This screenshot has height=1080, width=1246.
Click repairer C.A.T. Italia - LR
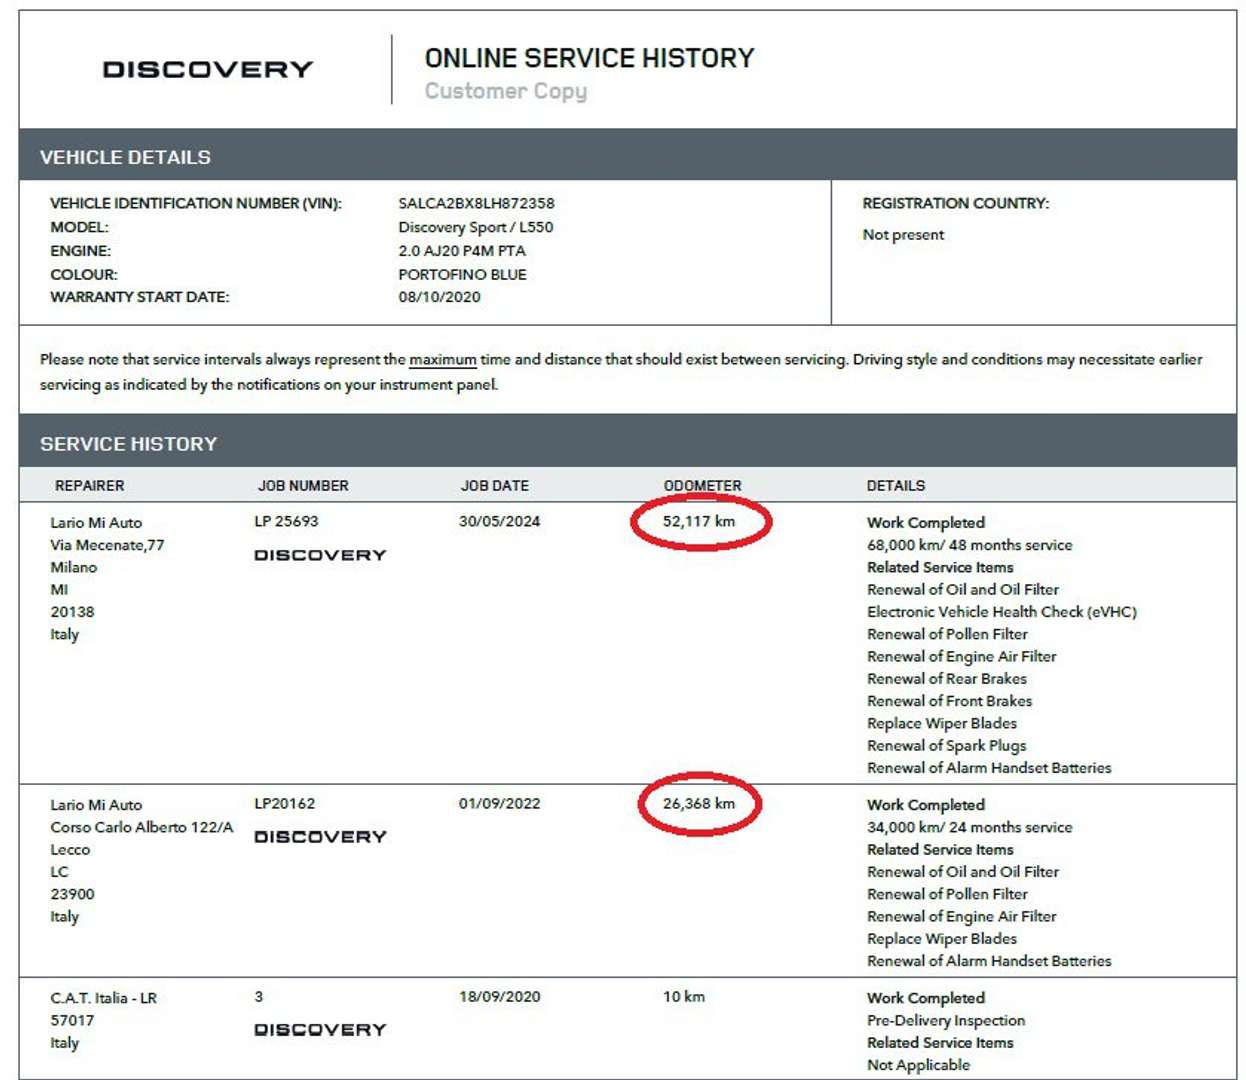[103, 998]
